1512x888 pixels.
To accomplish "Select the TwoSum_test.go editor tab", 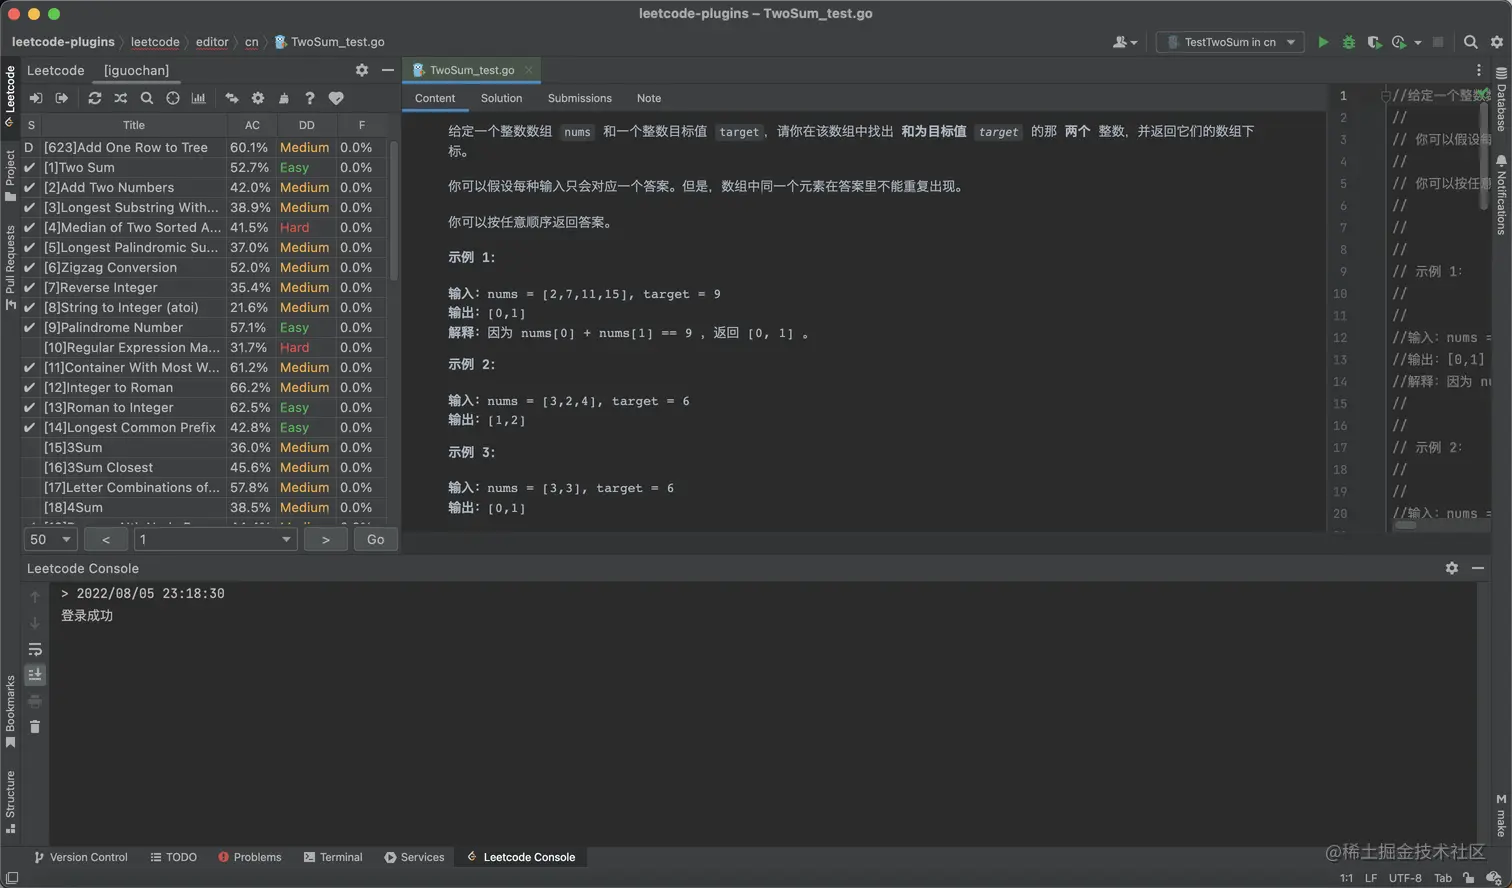I will tap(471, 70).
